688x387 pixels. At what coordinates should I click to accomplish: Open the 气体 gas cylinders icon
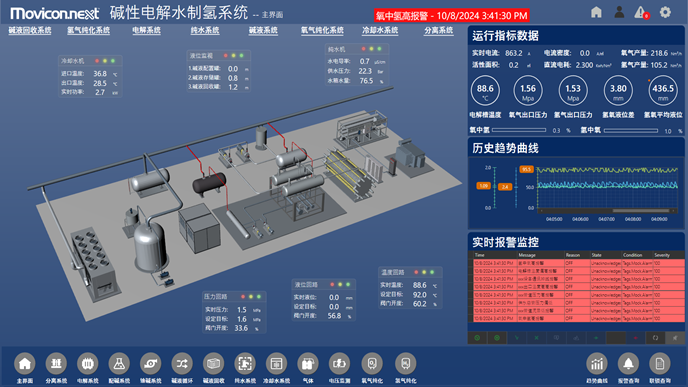[308, 364]
